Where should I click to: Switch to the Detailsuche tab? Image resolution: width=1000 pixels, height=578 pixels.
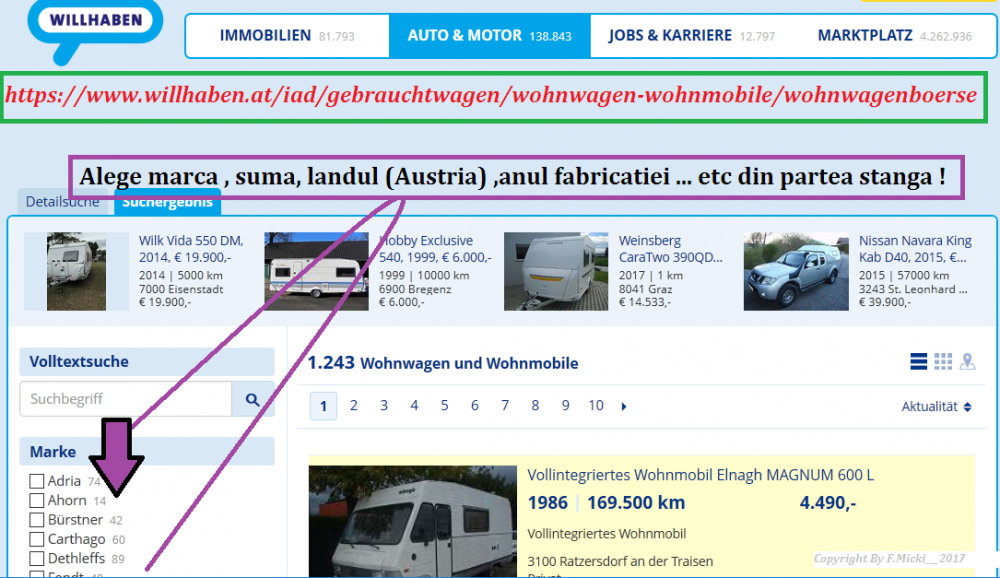(62, 202)
